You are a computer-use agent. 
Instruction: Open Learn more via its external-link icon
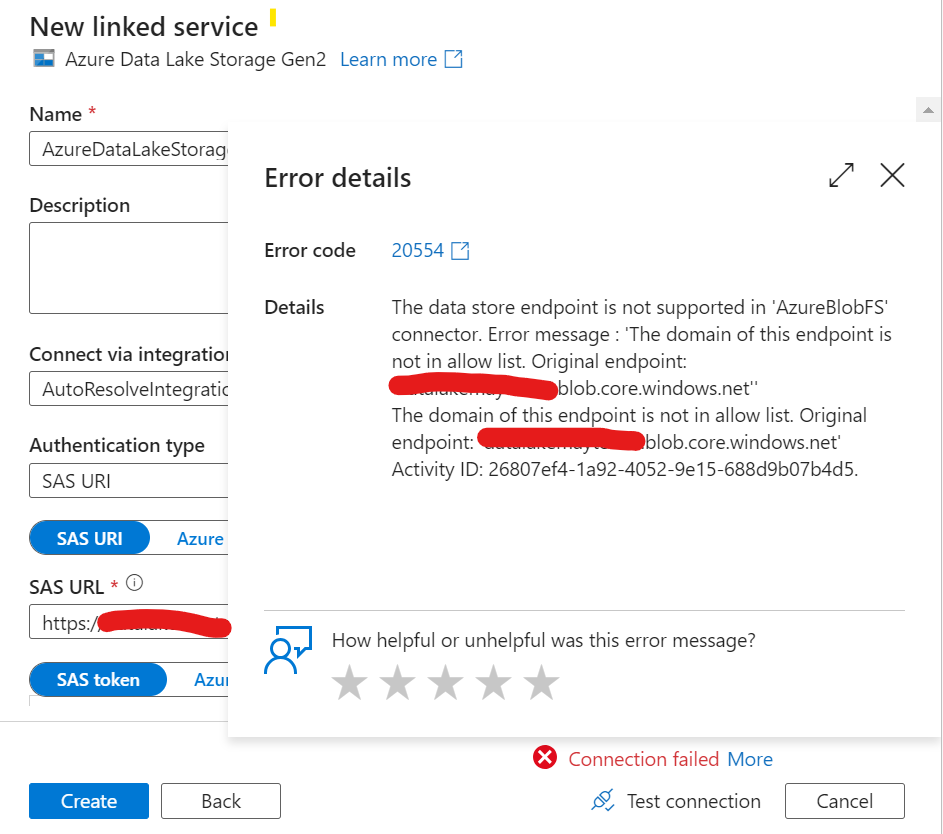pos(454,59)
